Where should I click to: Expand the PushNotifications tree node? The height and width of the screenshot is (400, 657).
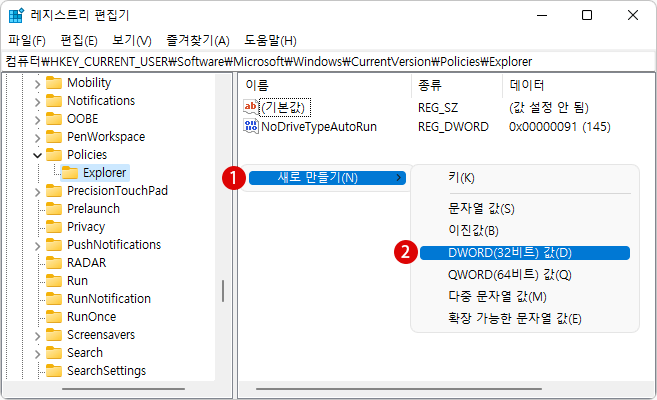point(37,246)
